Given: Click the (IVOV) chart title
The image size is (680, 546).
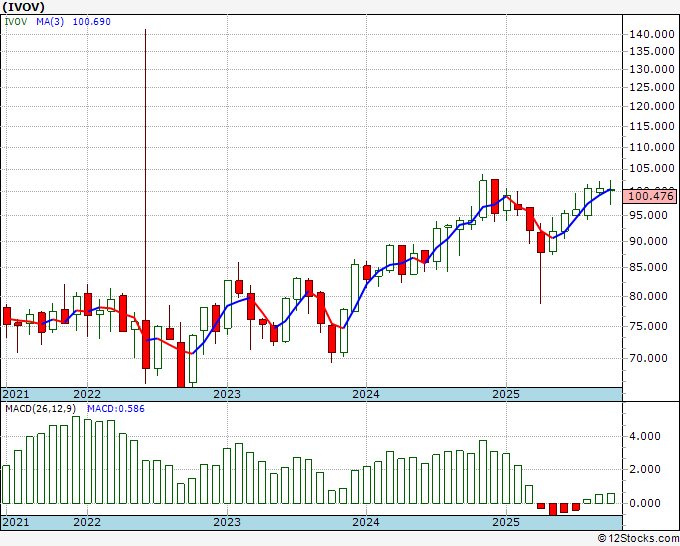Looking at the screenshot, I should [x=23, y=7].
